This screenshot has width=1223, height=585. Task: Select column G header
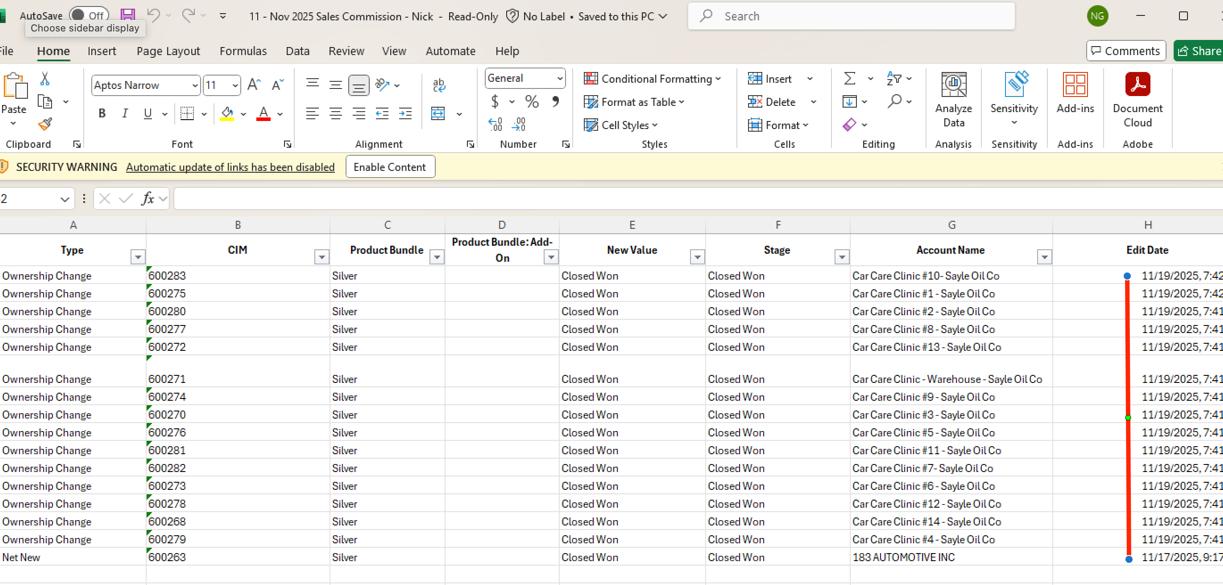point(951,225)
